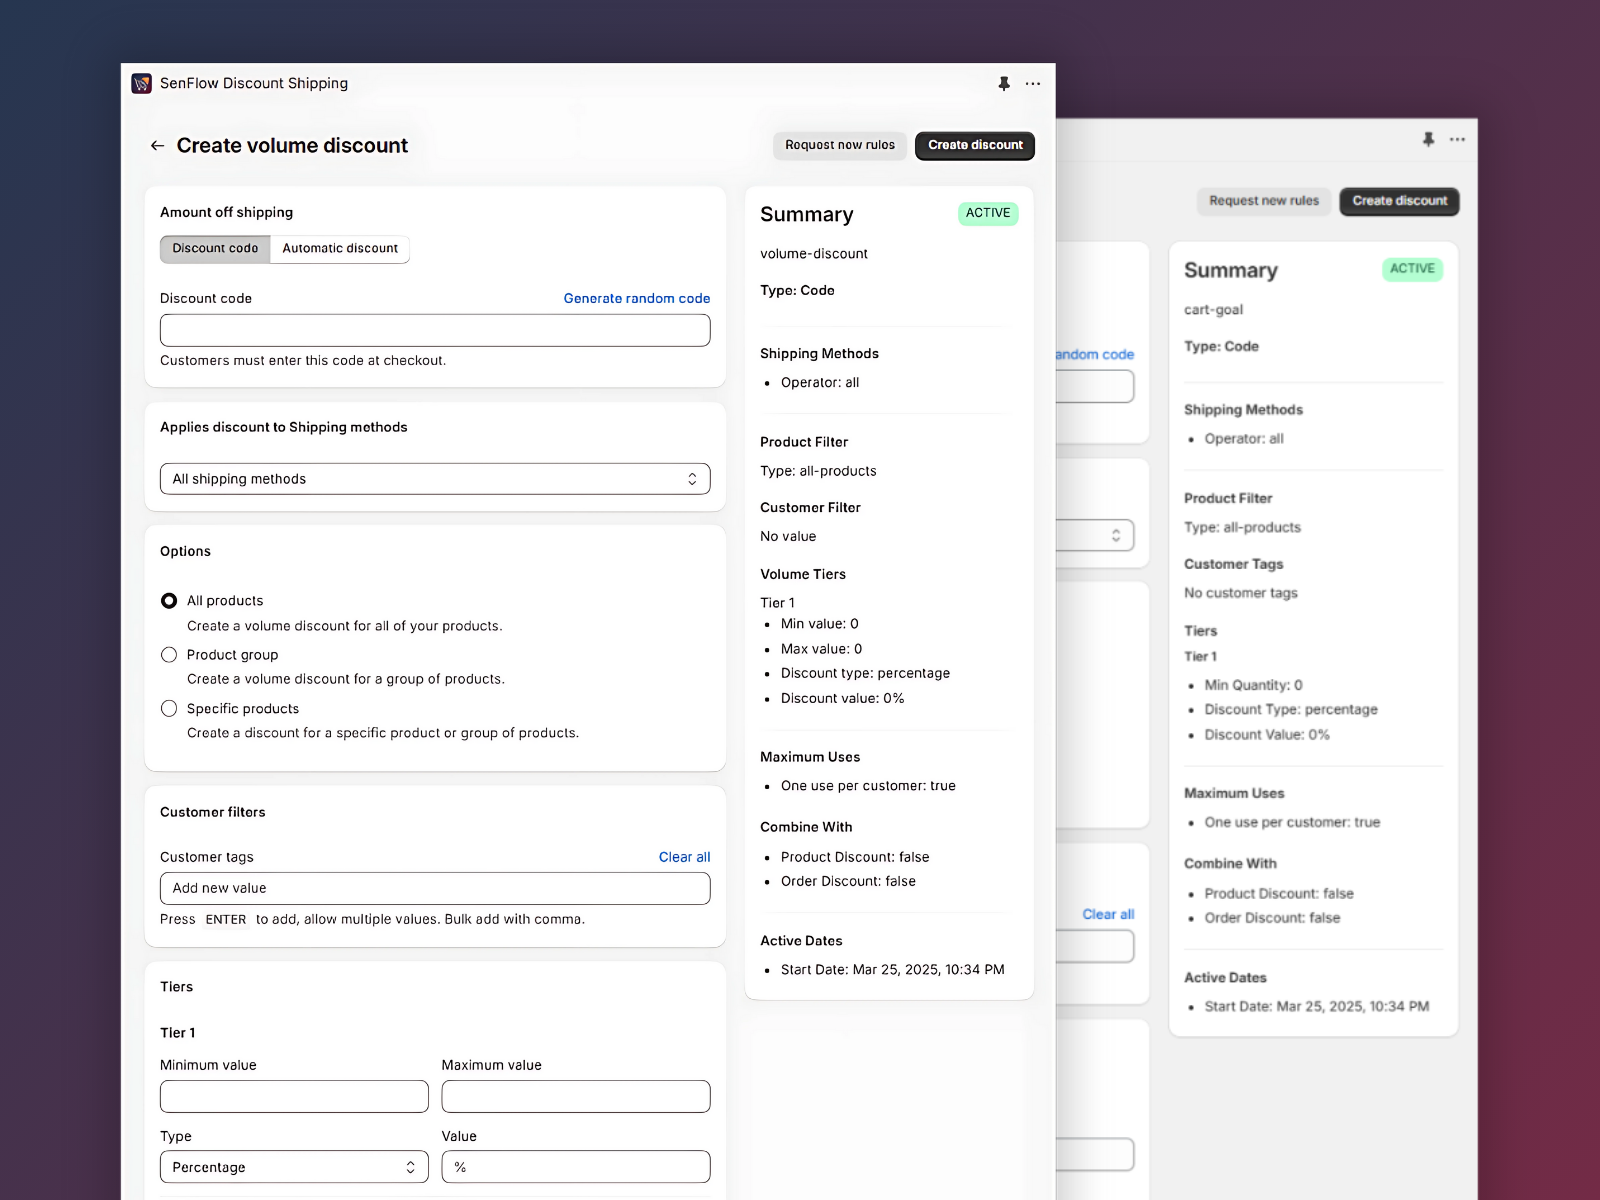Click the volume-discount text in Summary
Image resolution: width=1600 pixels, height=1200 pixels.
(814, 254)
